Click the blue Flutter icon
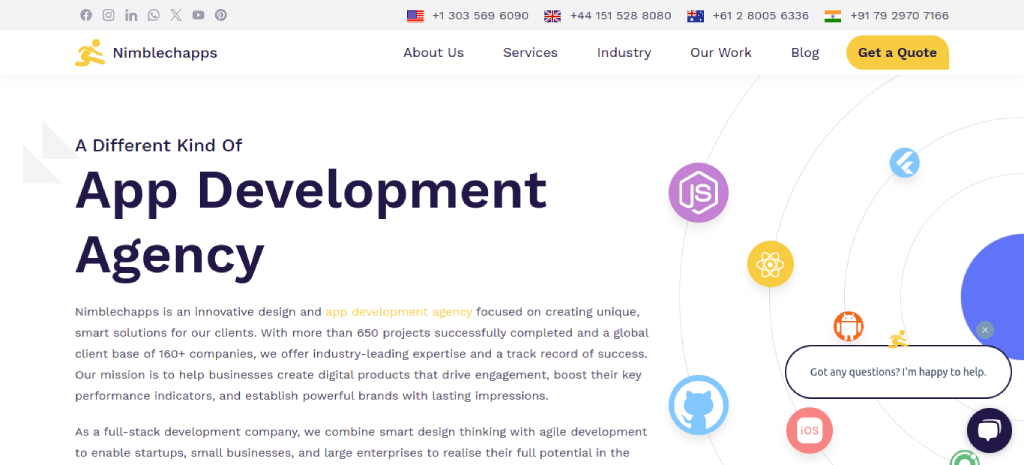This screenshot has width=1024, height=465. pyautogui.click(x=904, y=162)
